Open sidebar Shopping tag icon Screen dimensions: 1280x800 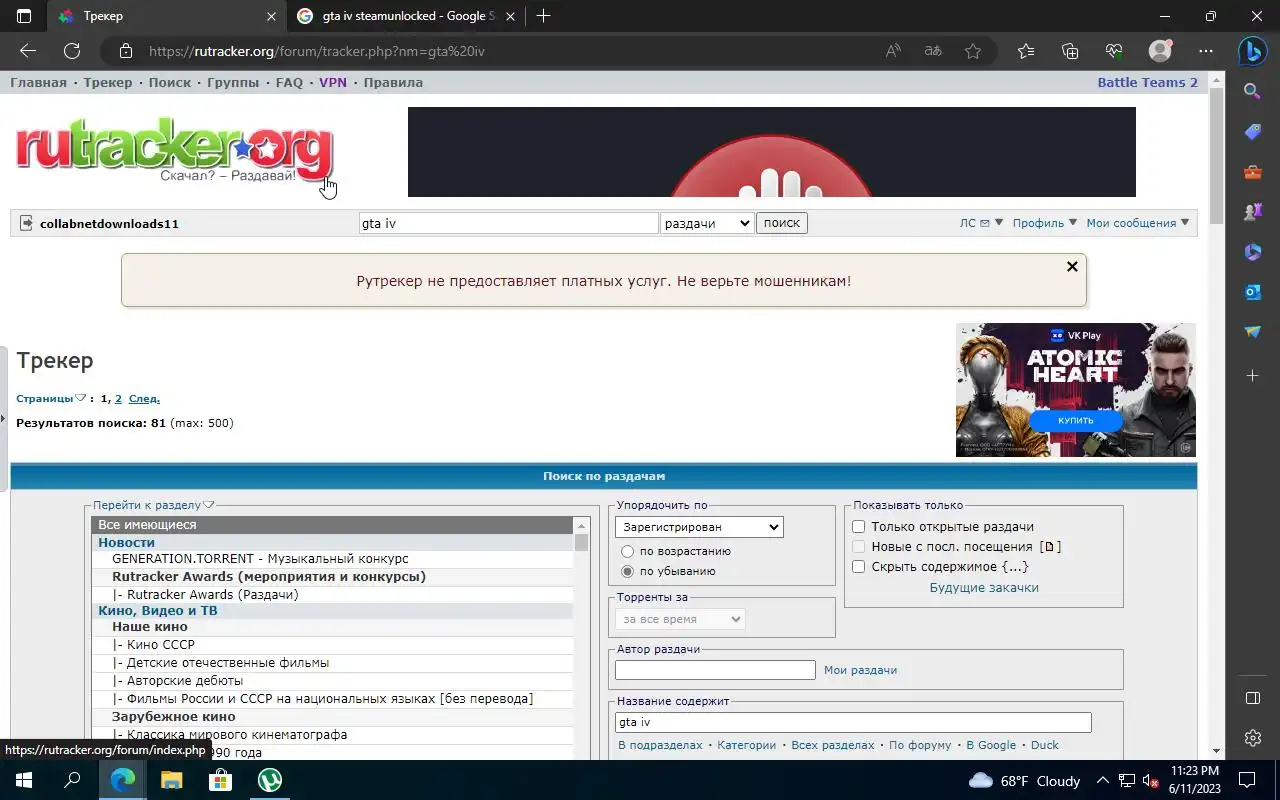(1252, 132)
